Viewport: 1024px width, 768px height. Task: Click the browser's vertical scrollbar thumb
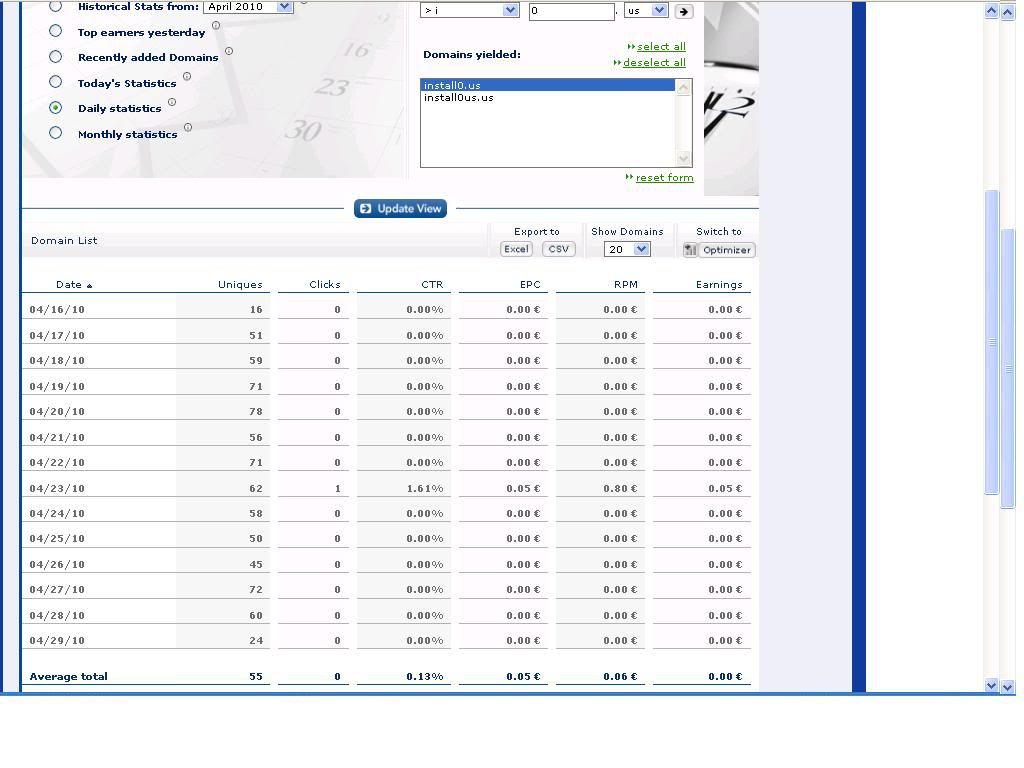992,340
